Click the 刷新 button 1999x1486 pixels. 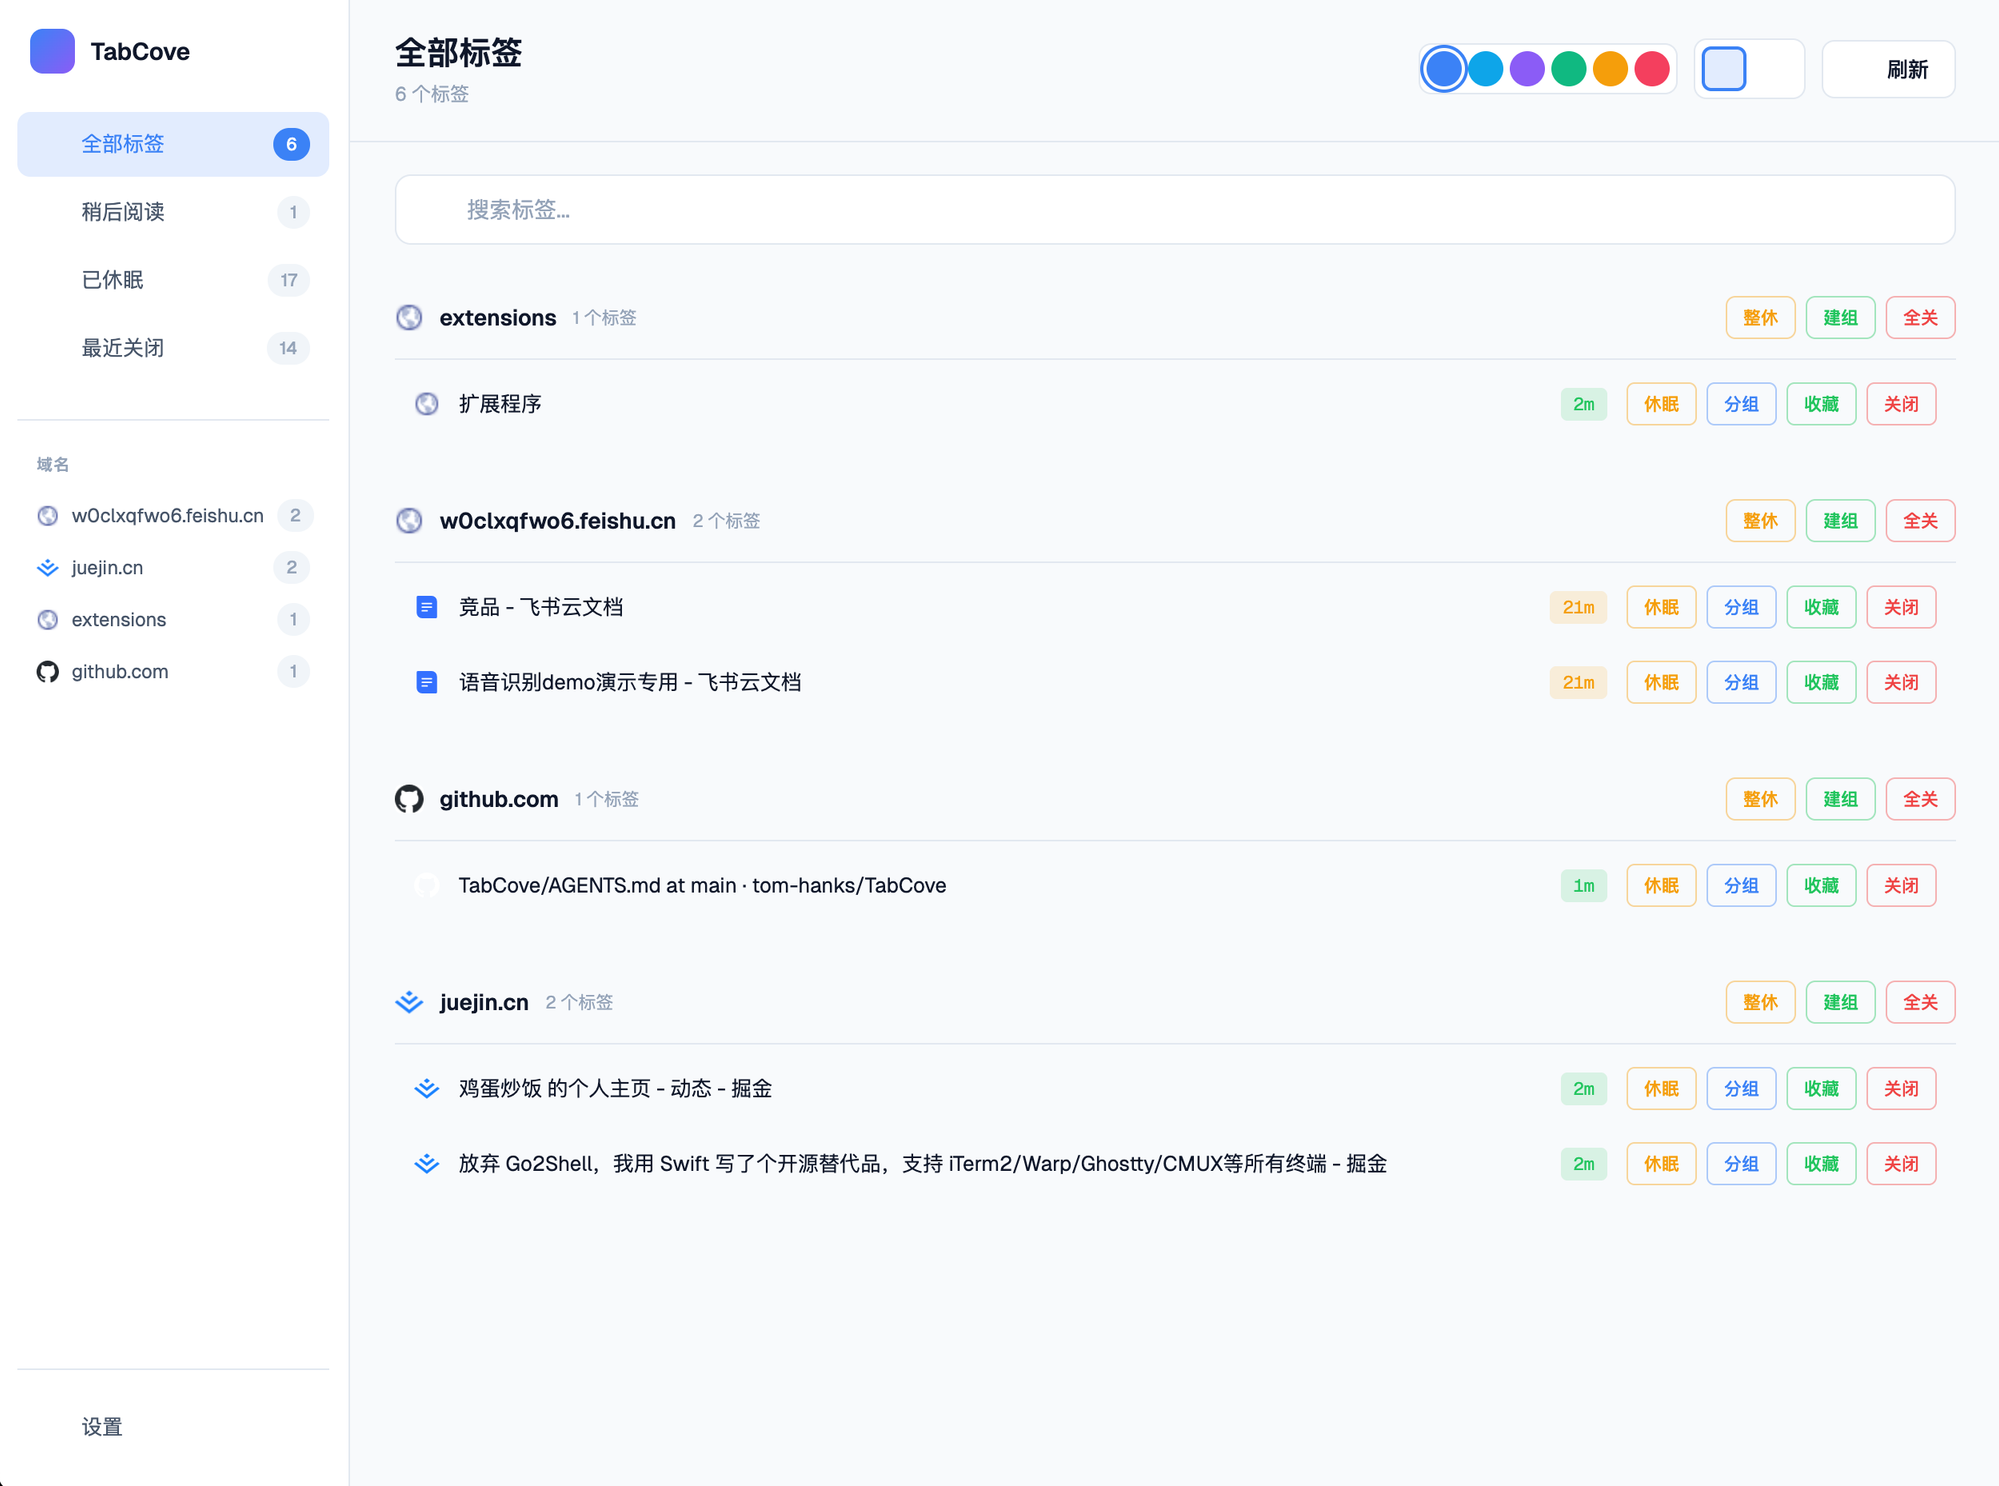(x=1888, y=69)
